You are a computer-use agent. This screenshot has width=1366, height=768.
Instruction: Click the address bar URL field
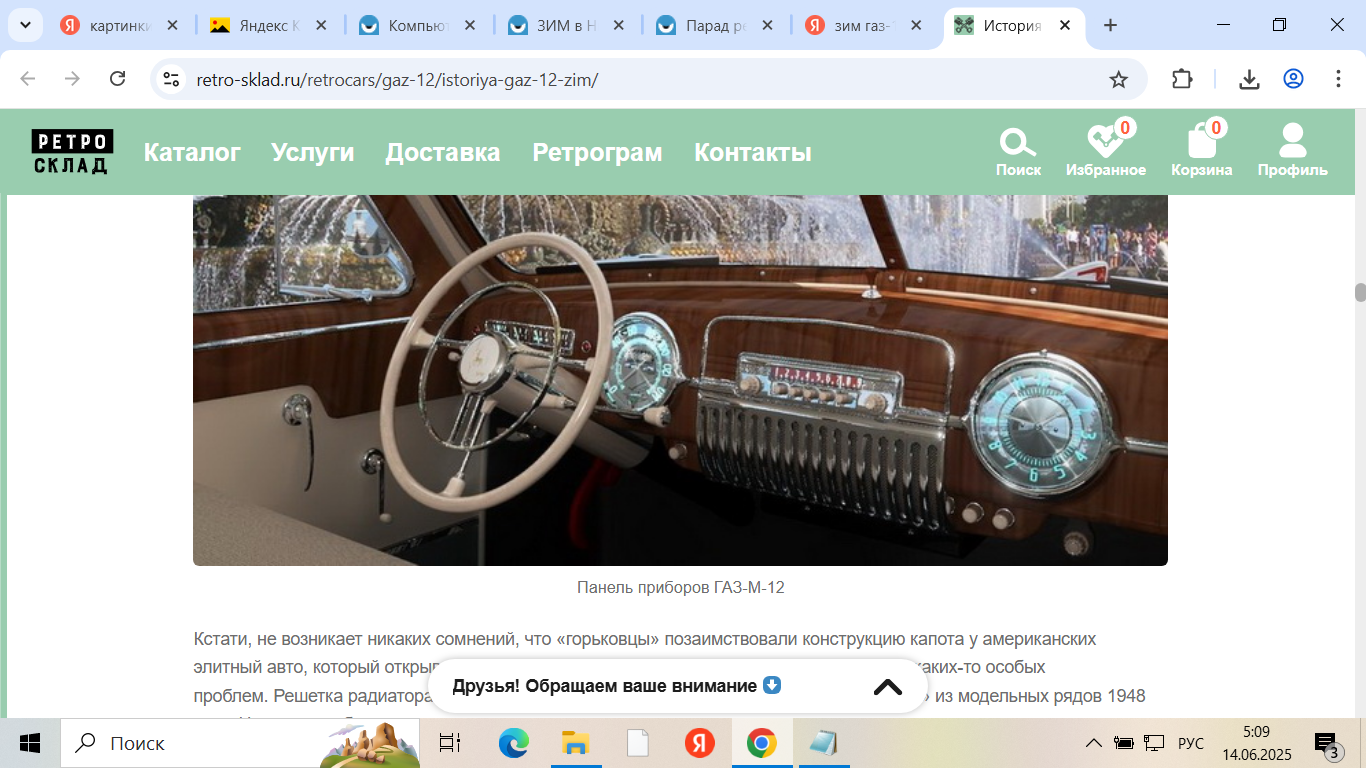pos(640,79)
